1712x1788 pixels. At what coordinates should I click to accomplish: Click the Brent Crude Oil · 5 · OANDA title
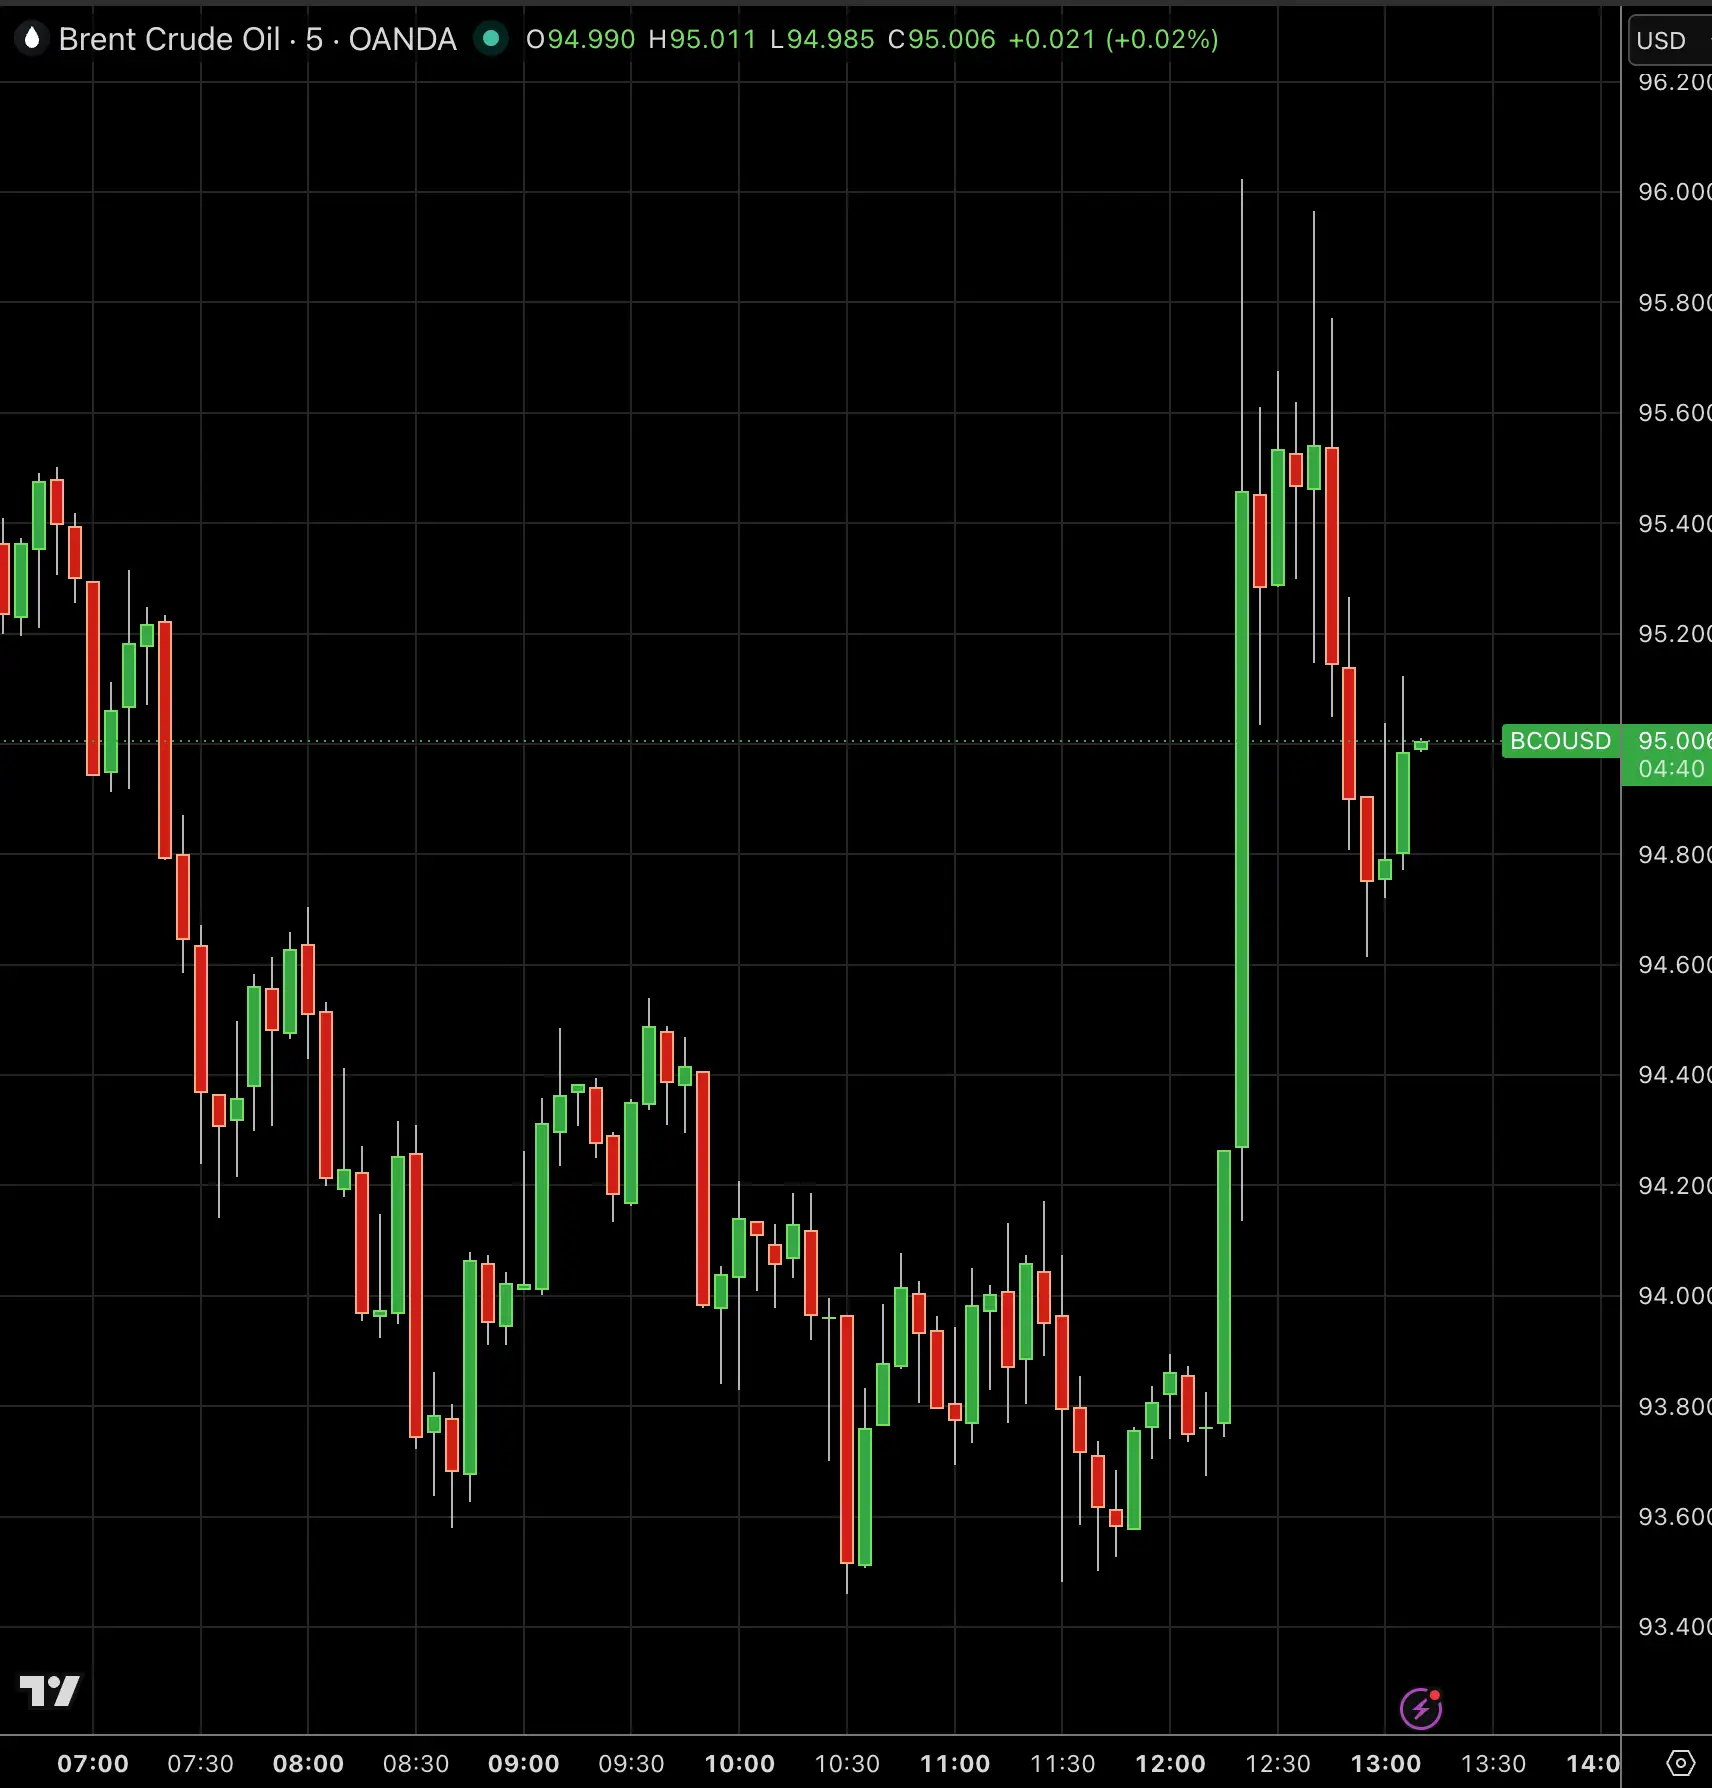[x=257, y=39]
